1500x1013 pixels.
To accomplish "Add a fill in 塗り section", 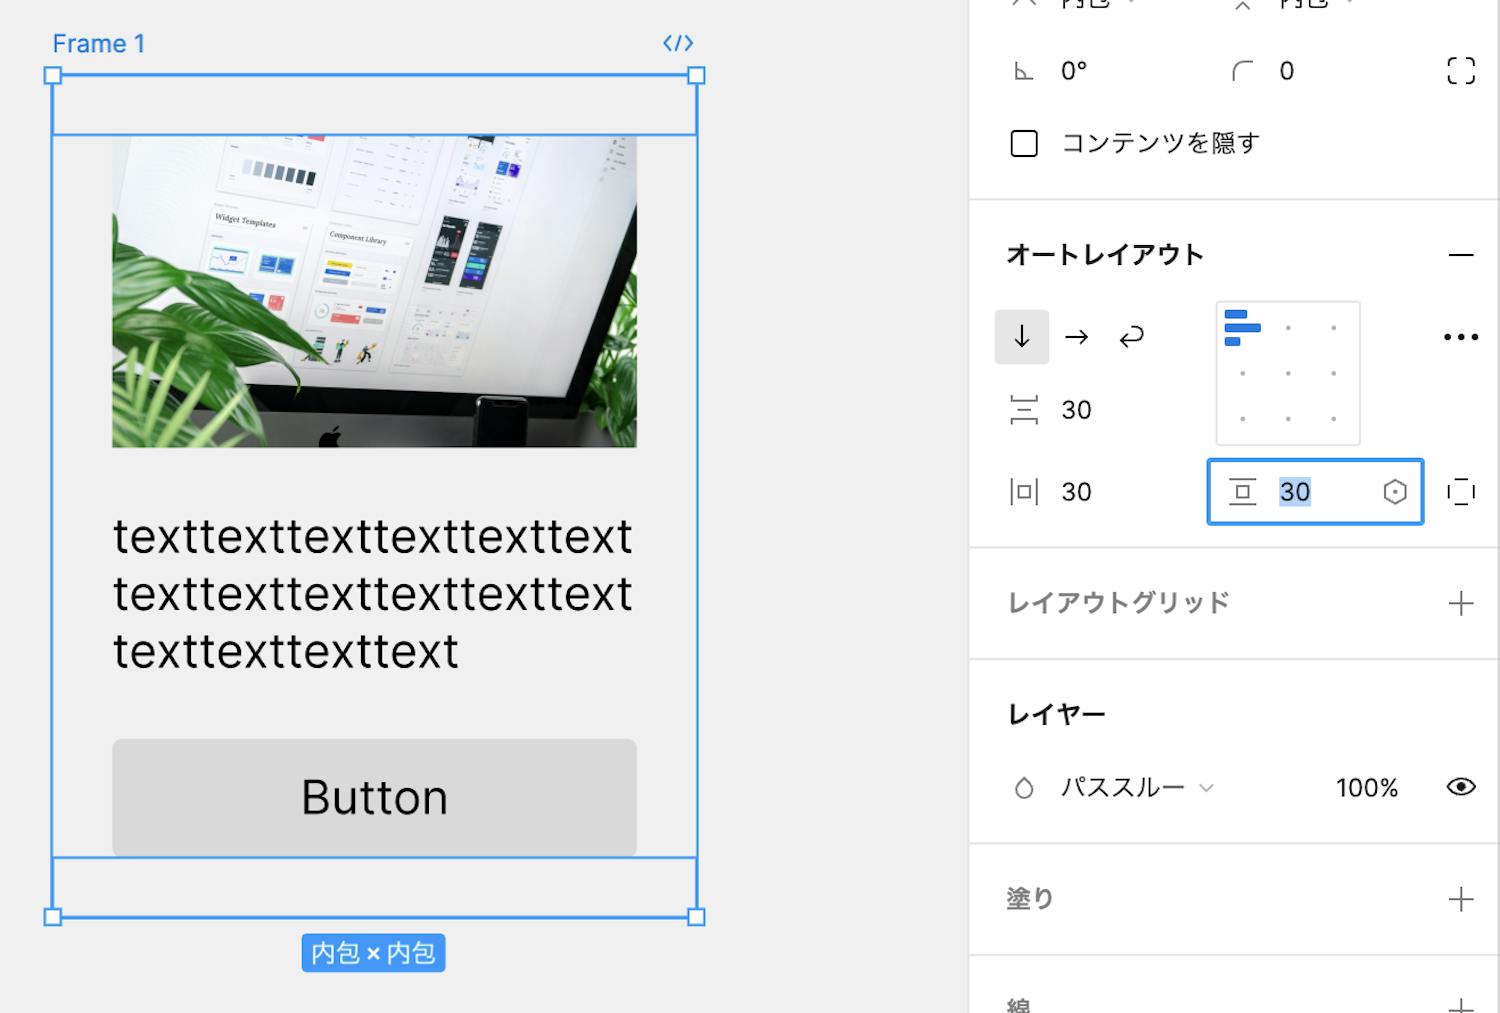I will click(x=1460, y=899).
